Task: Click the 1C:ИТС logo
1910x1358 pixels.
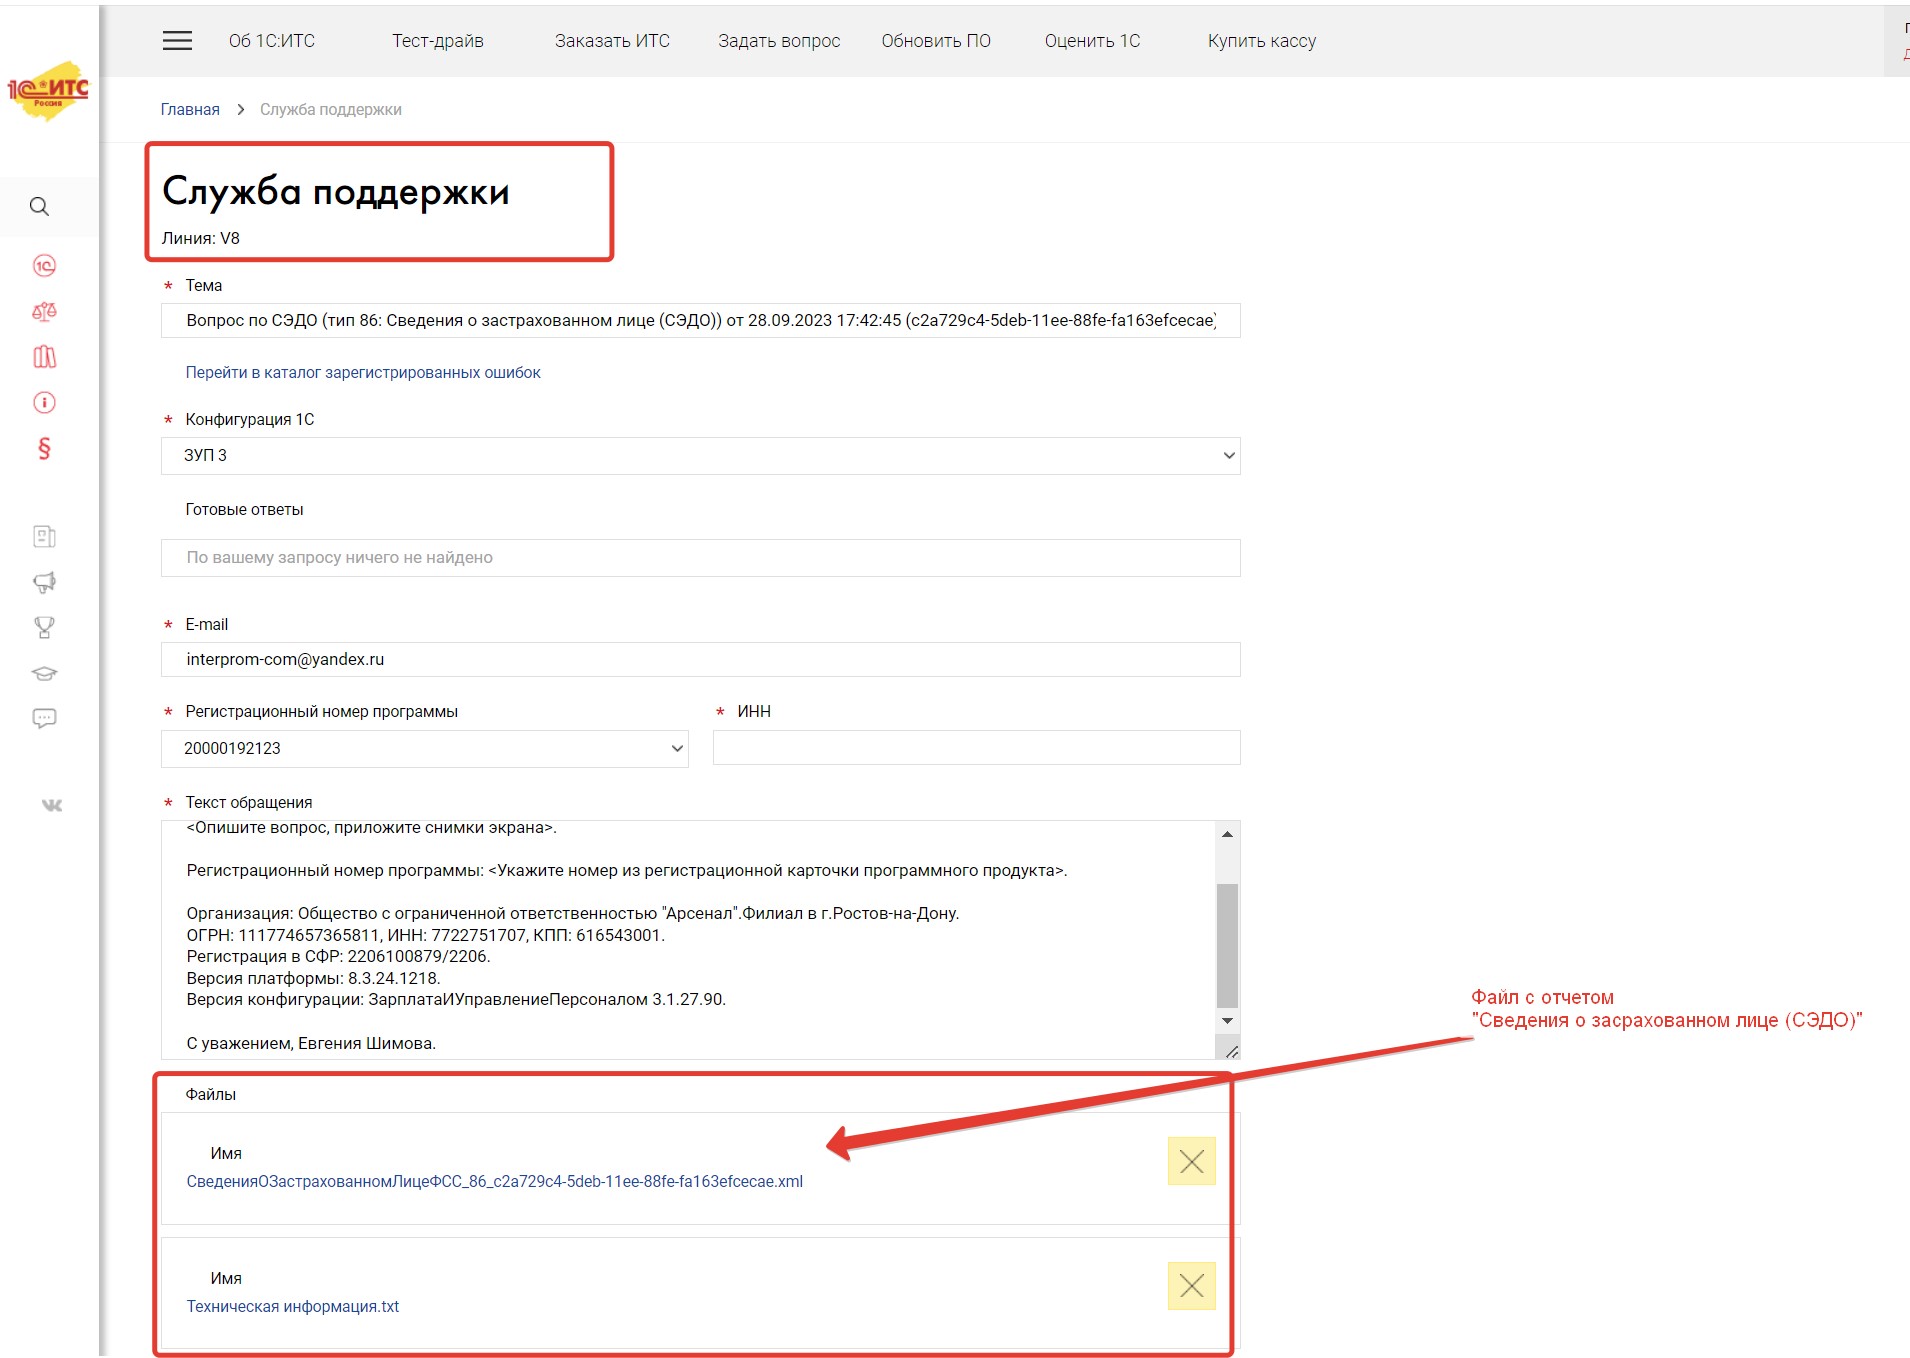Action: pyautogui.click(x=48, y=91)
